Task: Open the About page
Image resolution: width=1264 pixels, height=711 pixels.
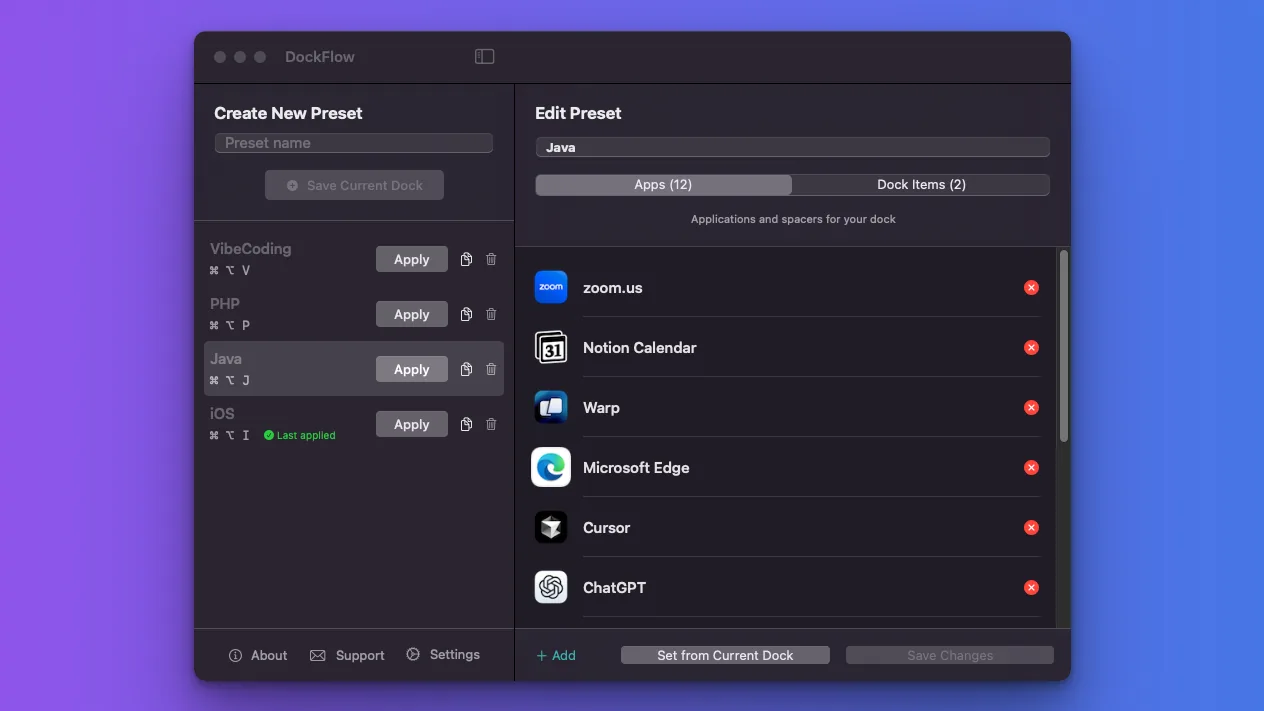Action: (258, 655)
